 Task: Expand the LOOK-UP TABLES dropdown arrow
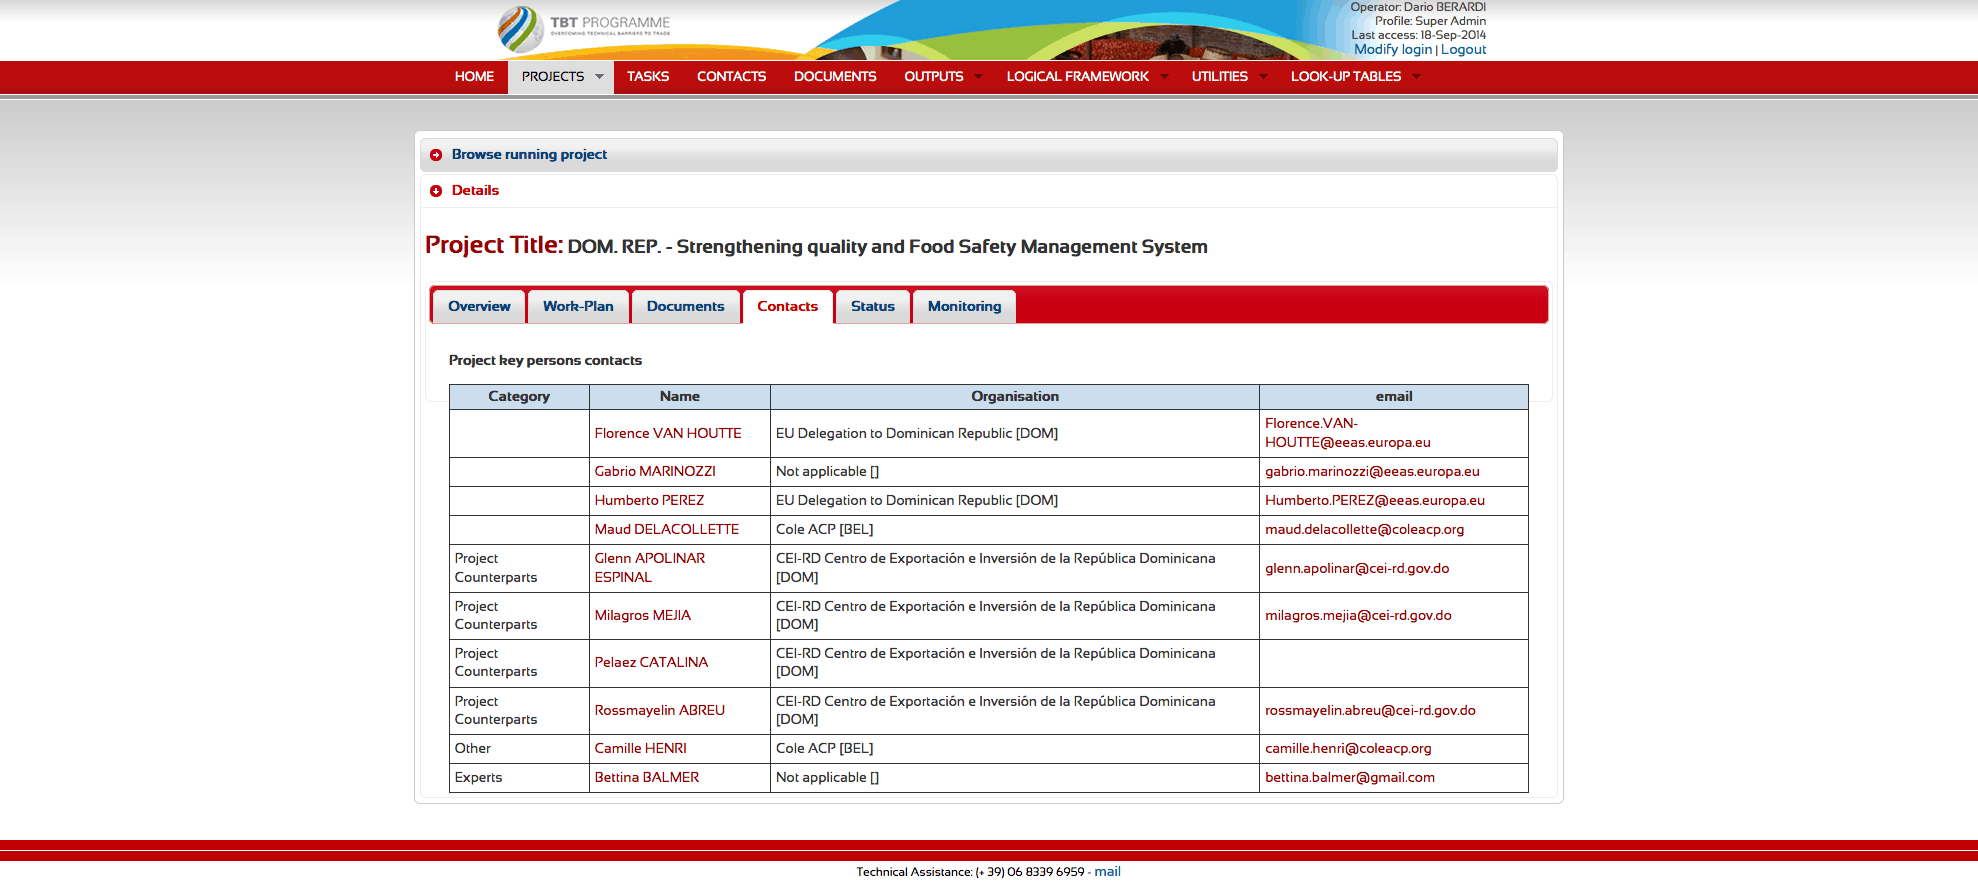[x=1416, y=77]
